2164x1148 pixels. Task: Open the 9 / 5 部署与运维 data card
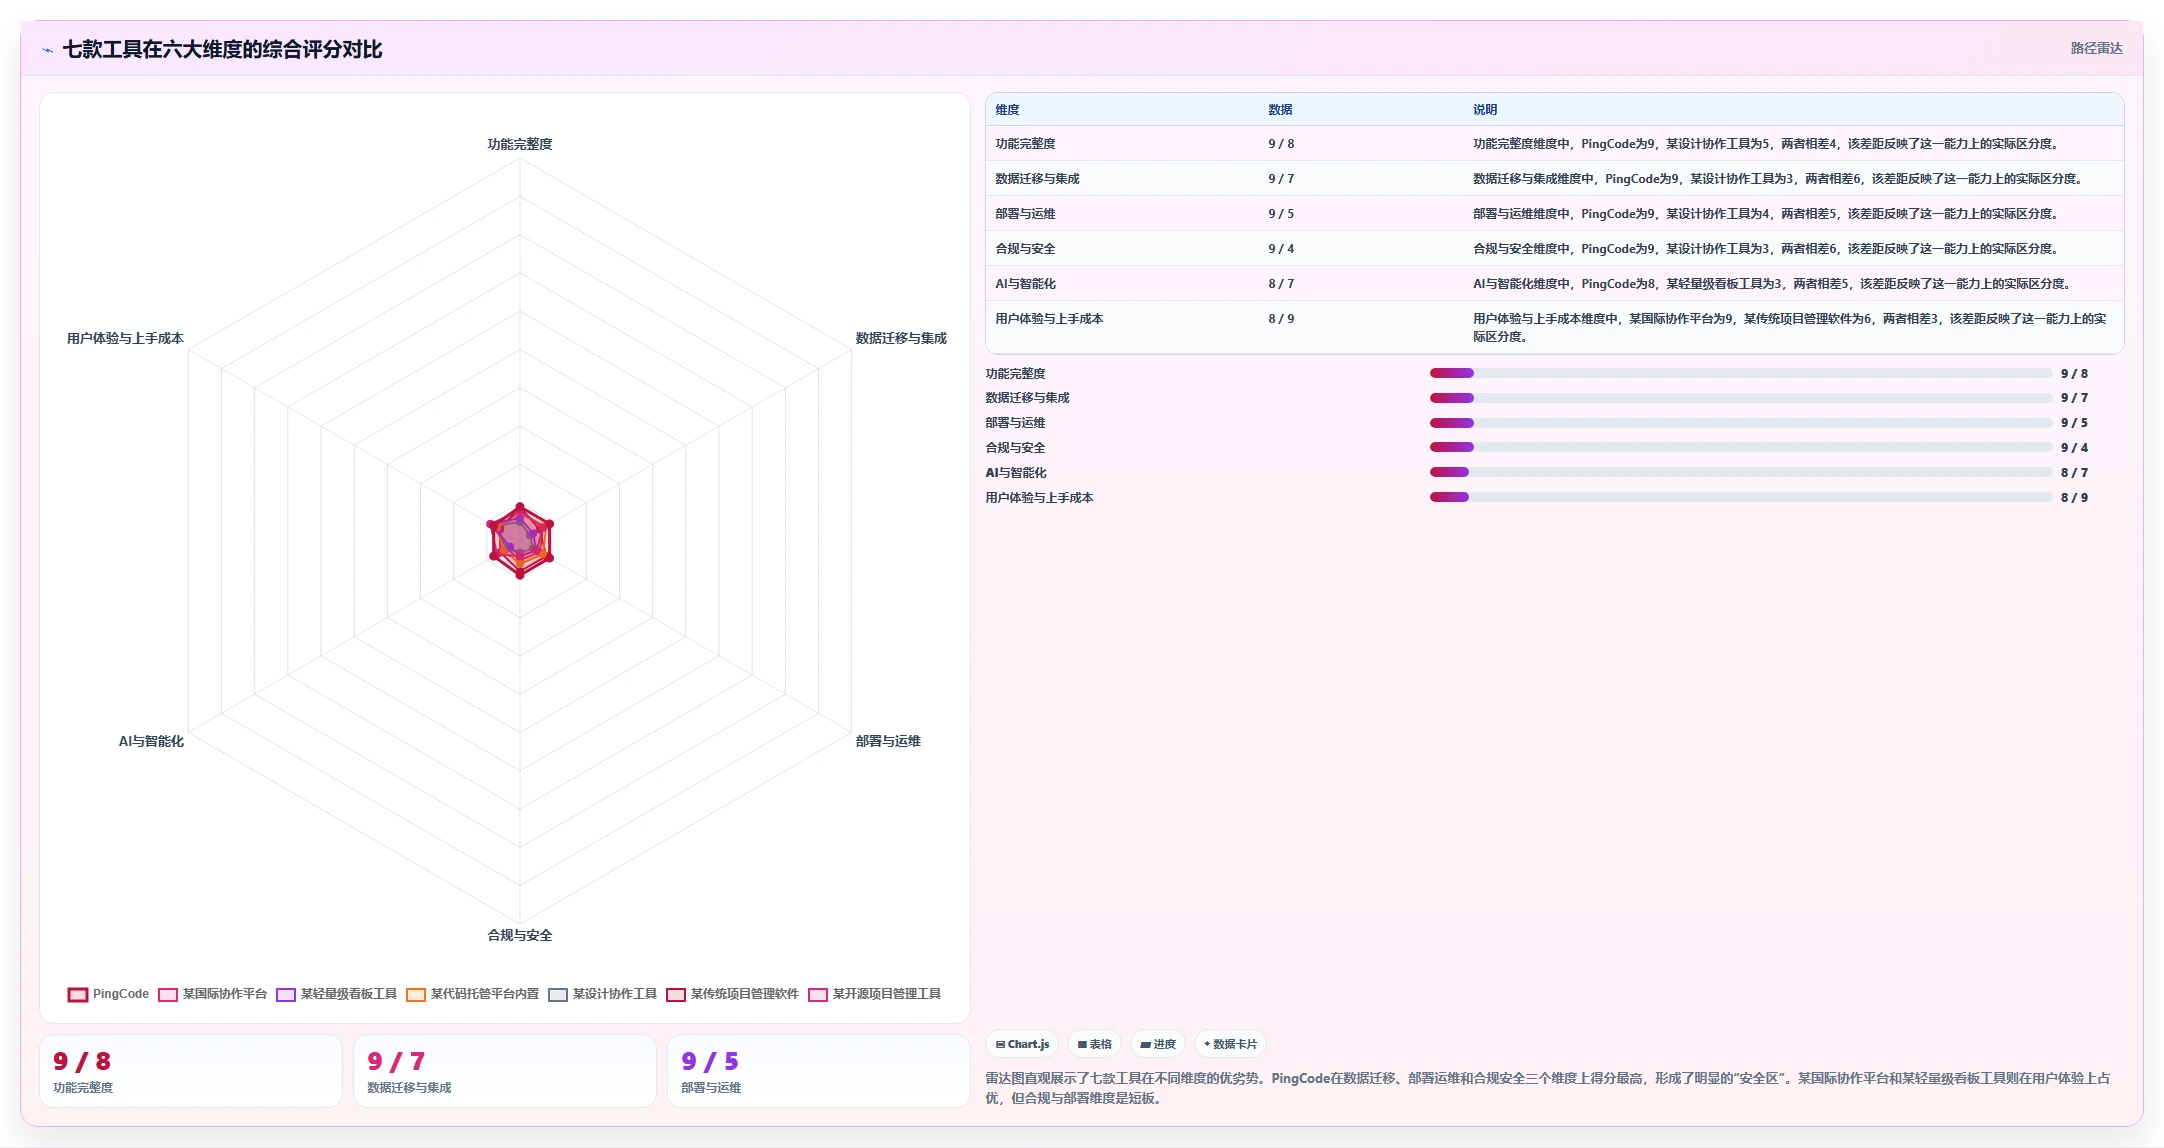[819, 1071]
